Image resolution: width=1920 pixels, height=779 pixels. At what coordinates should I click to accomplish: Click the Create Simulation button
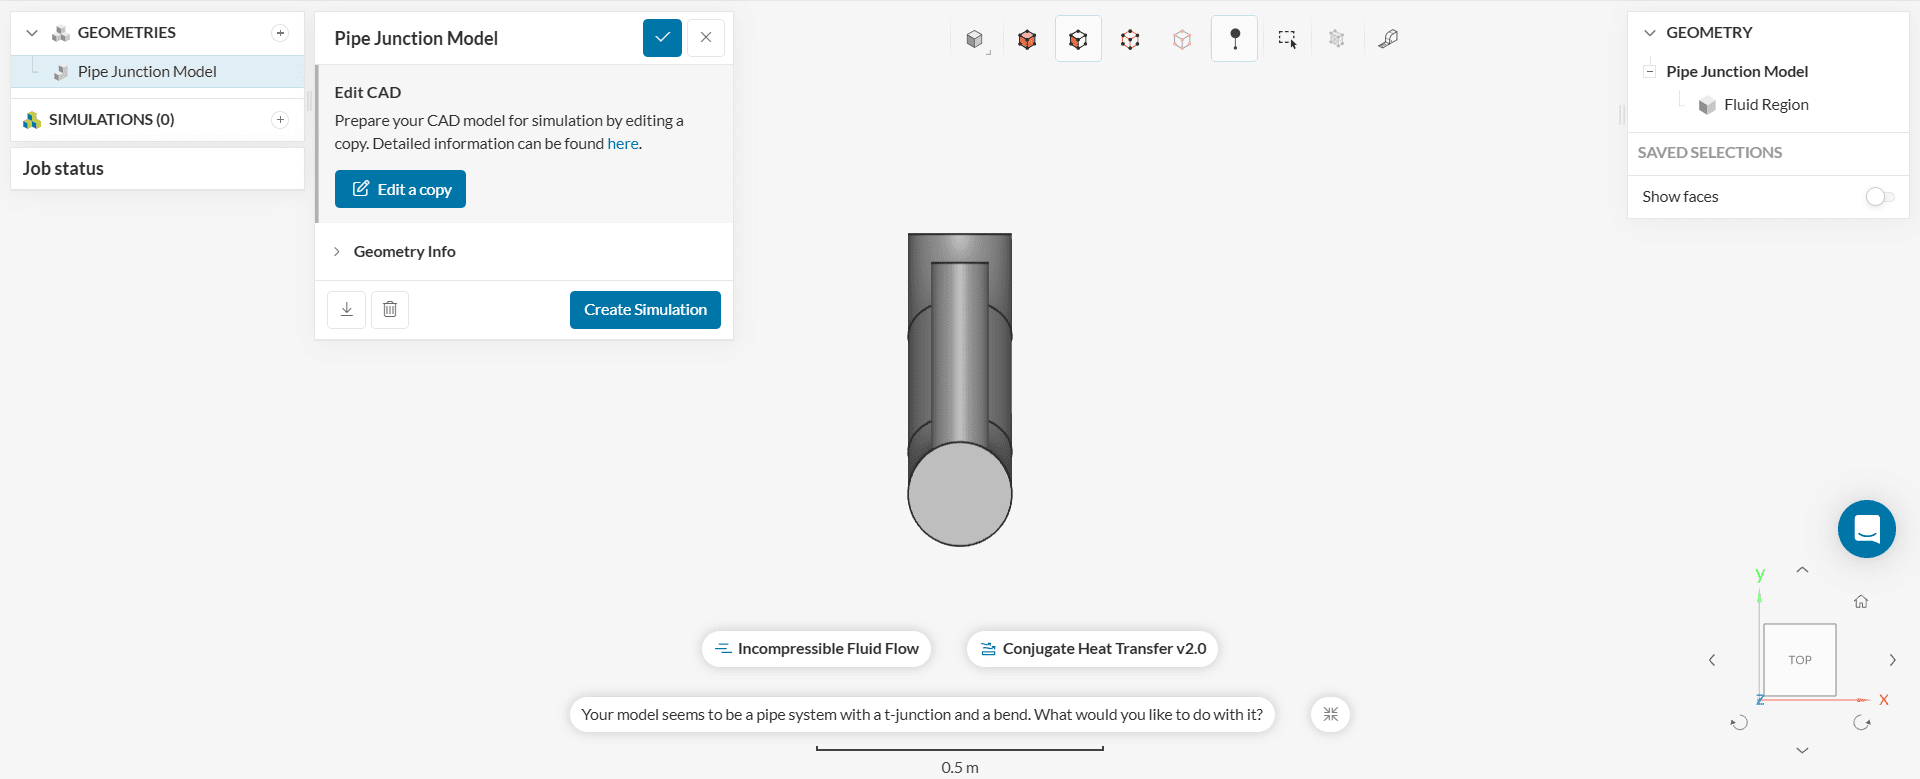tap(645, 310)
